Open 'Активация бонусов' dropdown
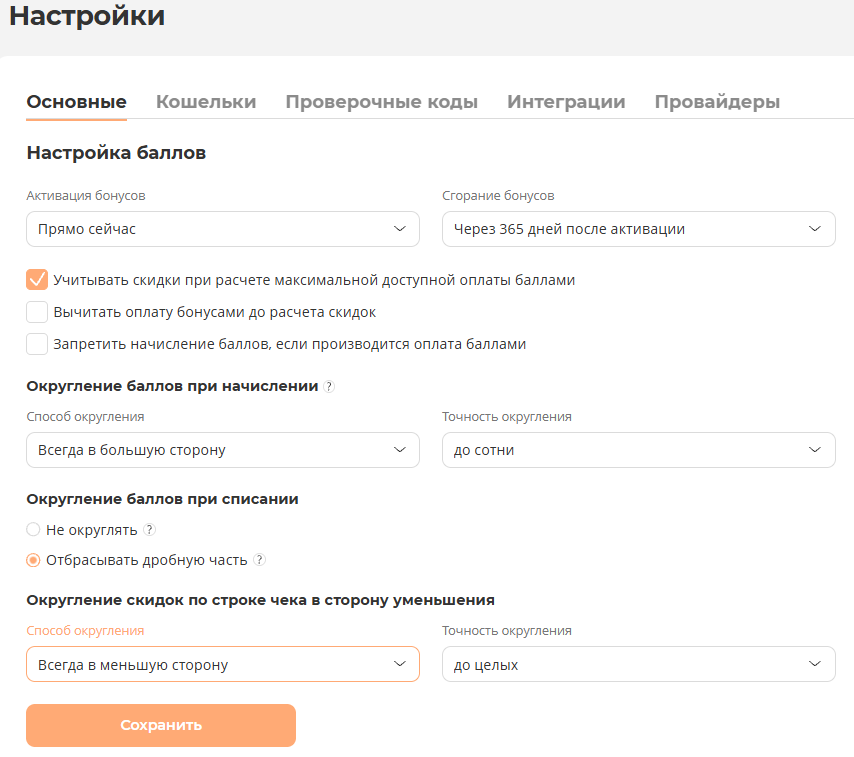 (x=222, y=229)
